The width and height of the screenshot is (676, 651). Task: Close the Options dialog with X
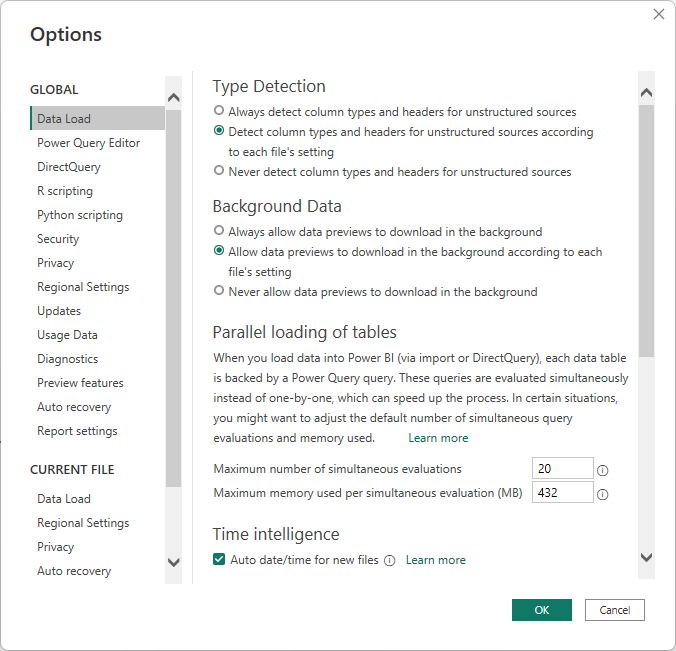point(659,14)
